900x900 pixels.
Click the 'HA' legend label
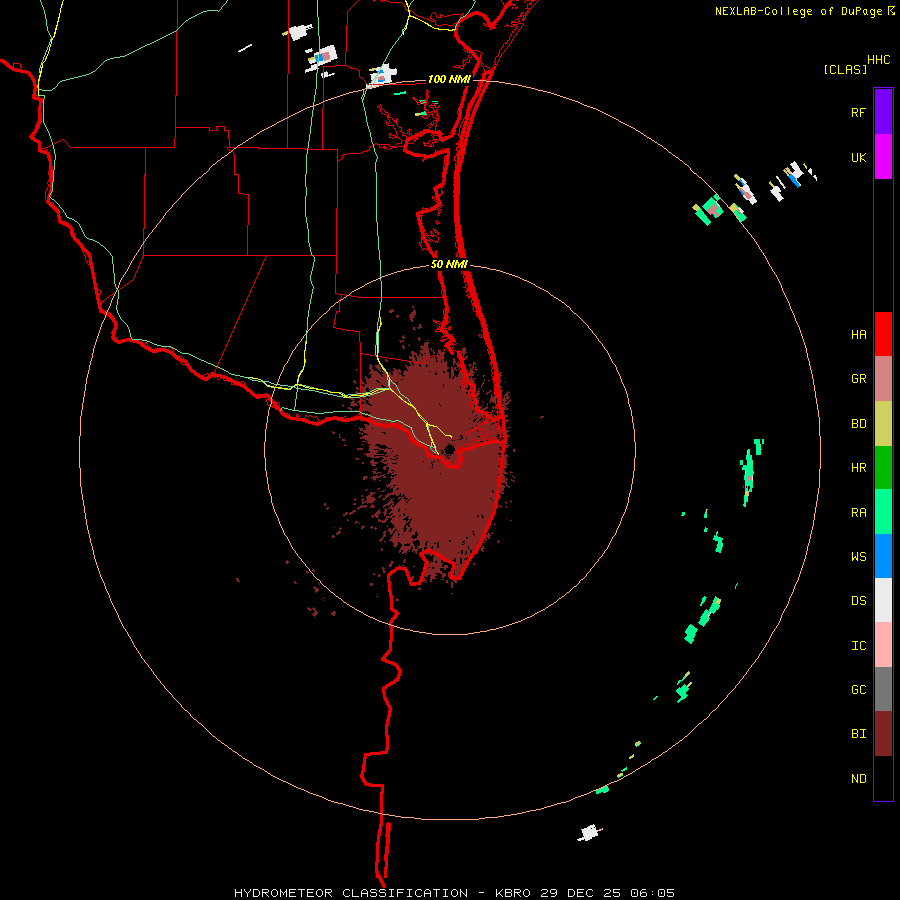[858, 335]
